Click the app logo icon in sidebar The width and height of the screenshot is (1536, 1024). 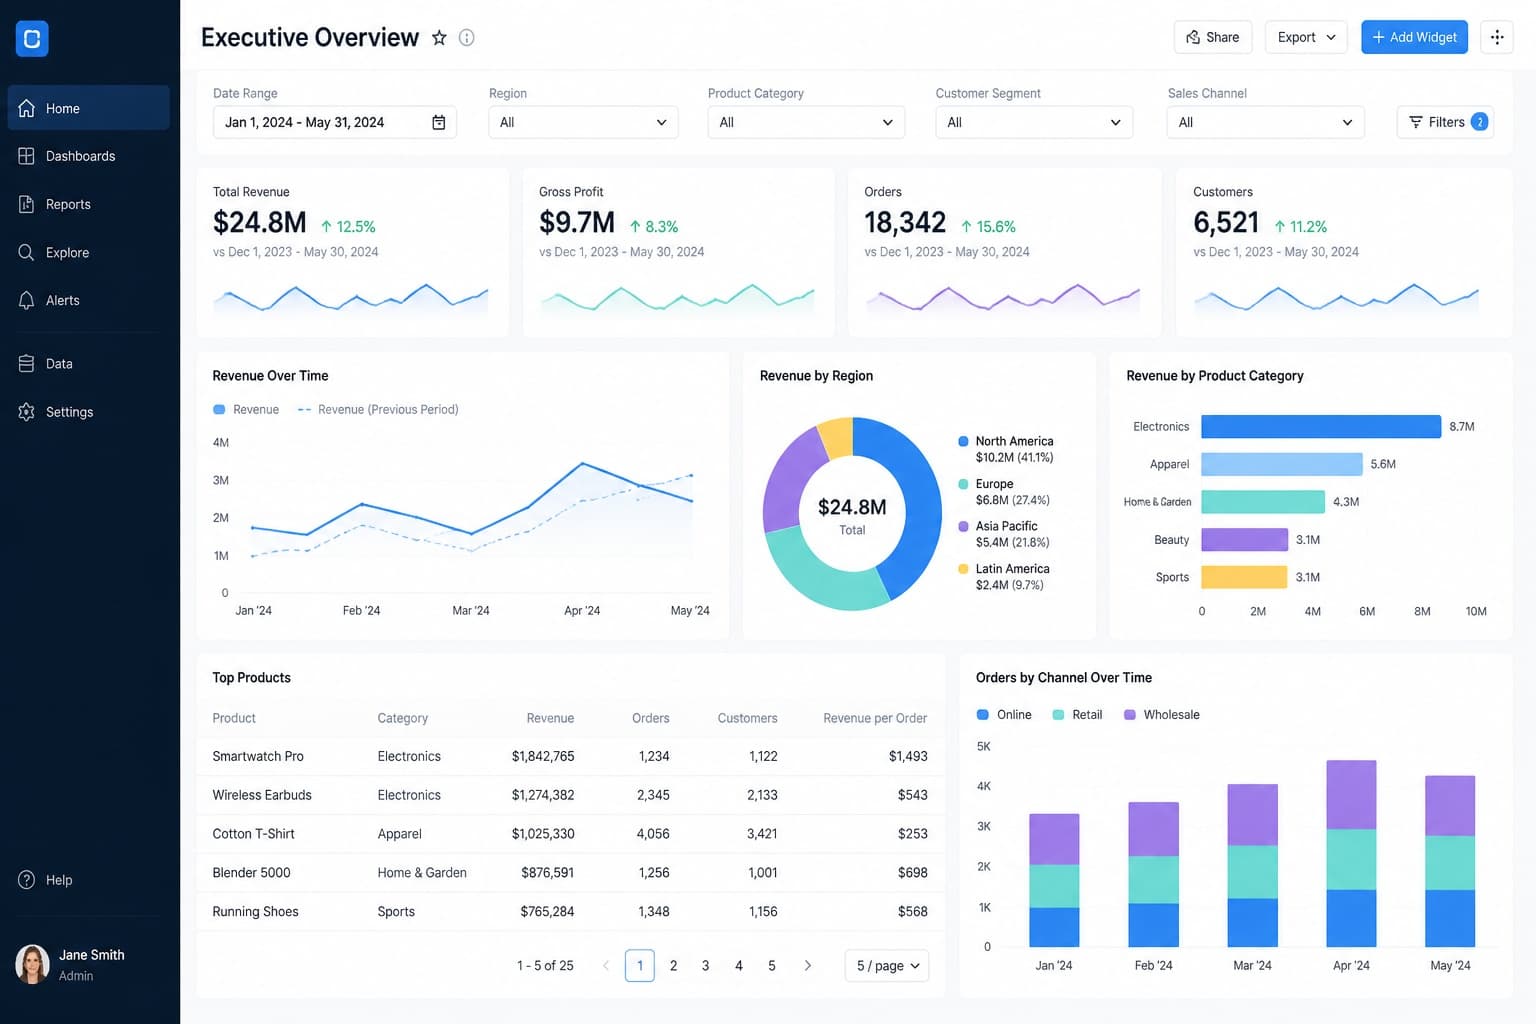pos(32,39)
